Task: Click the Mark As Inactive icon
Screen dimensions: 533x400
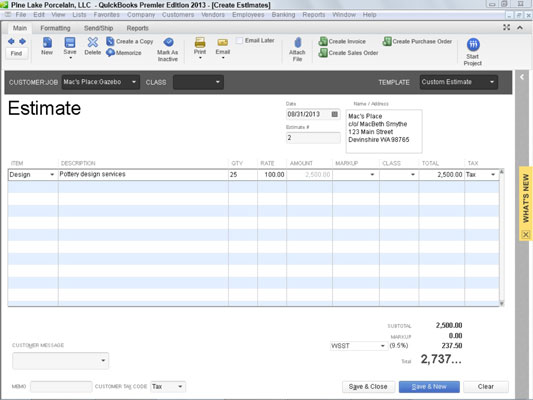Action: (x=168, y=42)
